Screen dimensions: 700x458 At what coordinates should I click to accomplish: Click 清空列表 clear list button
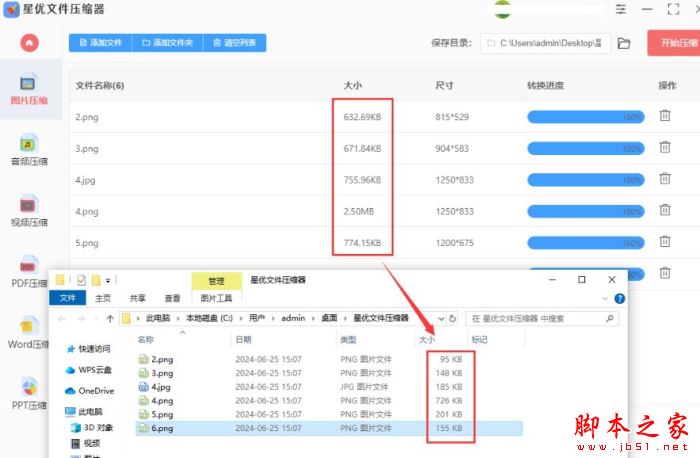coord(234,43)
